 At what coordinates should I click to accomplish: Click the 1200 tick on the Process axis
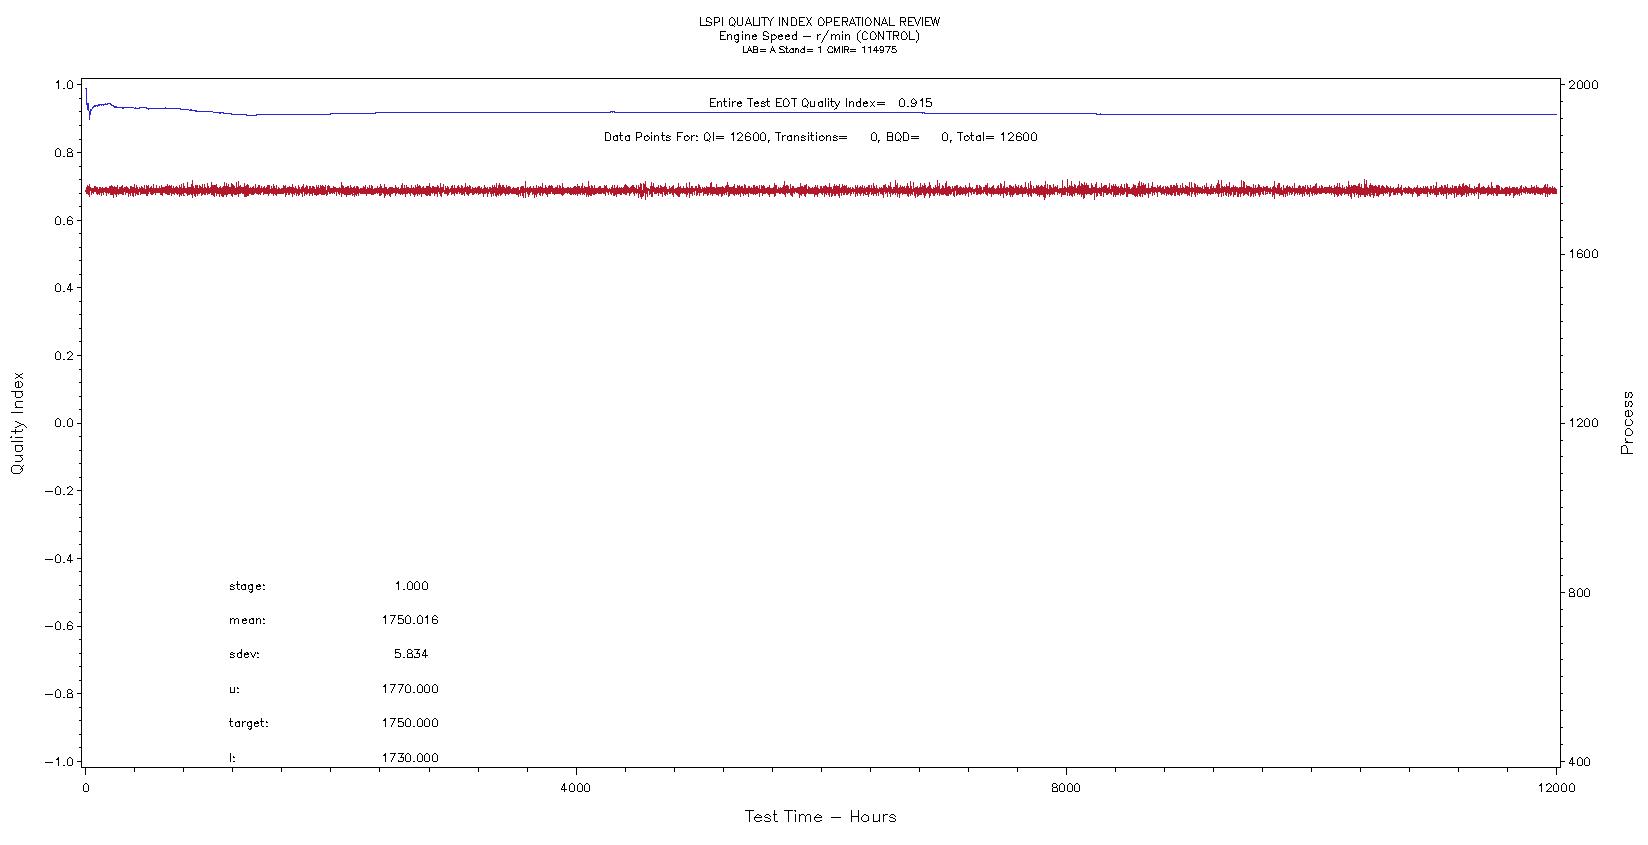click(x=1583, y=423)
